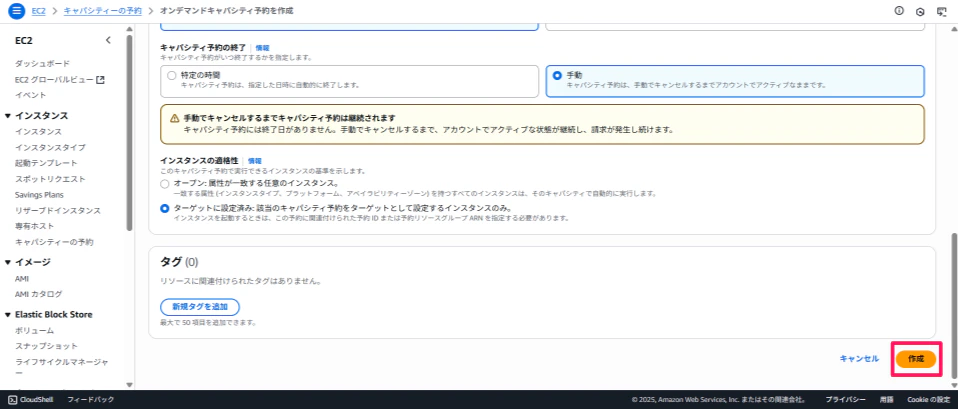Open ダッシュボード in sidebar
The height and width of the screenshot is (409, 958).
(x=43, y=64)
